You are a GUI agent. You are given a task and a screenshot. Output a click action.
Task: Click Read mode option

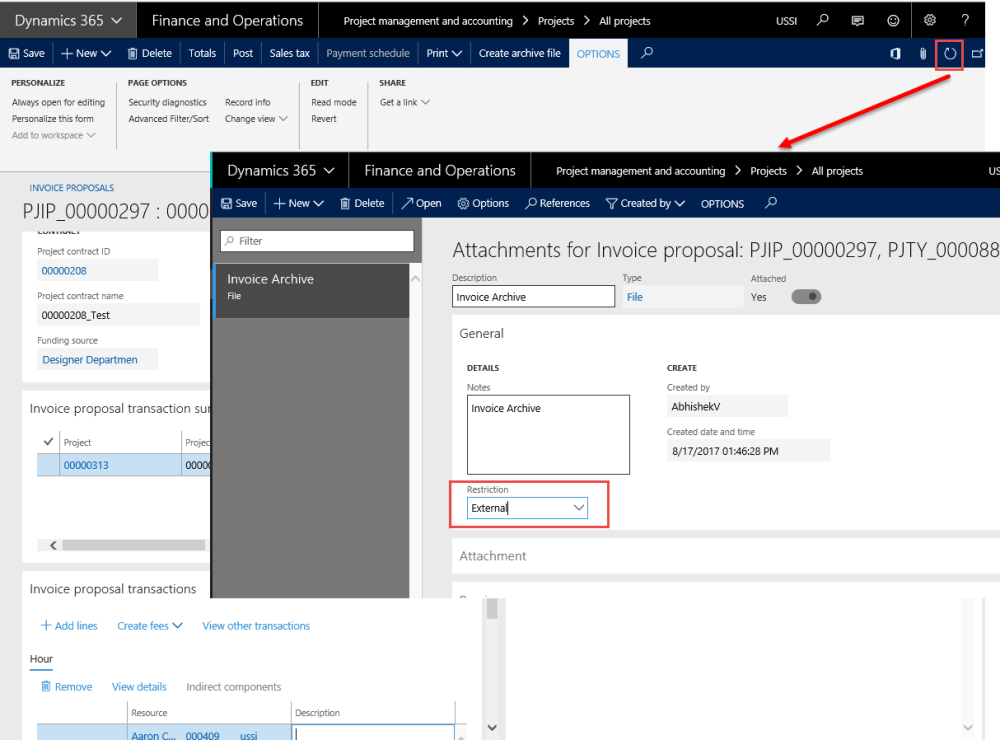pos(334,102)
